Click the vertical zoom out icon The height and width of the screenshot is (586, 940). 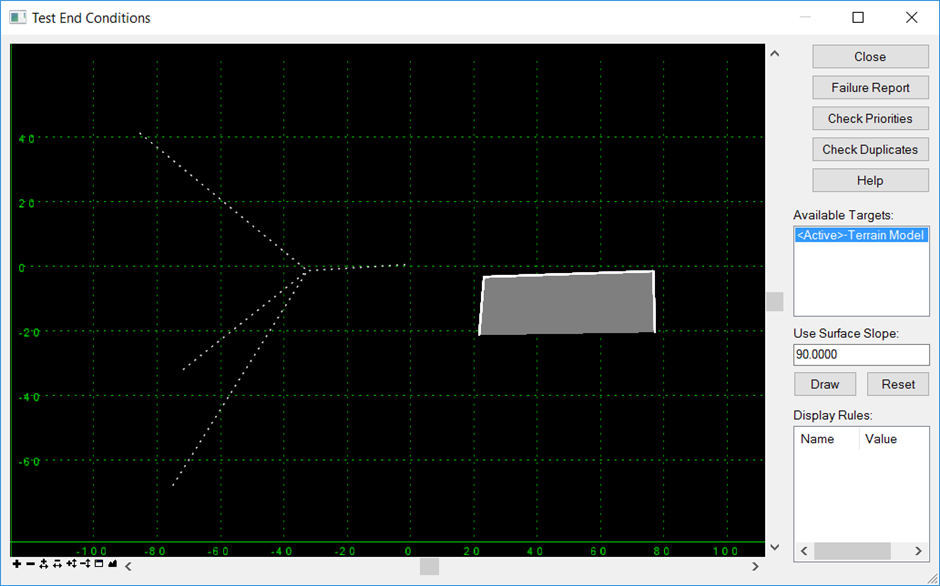(x=85, y=564)
